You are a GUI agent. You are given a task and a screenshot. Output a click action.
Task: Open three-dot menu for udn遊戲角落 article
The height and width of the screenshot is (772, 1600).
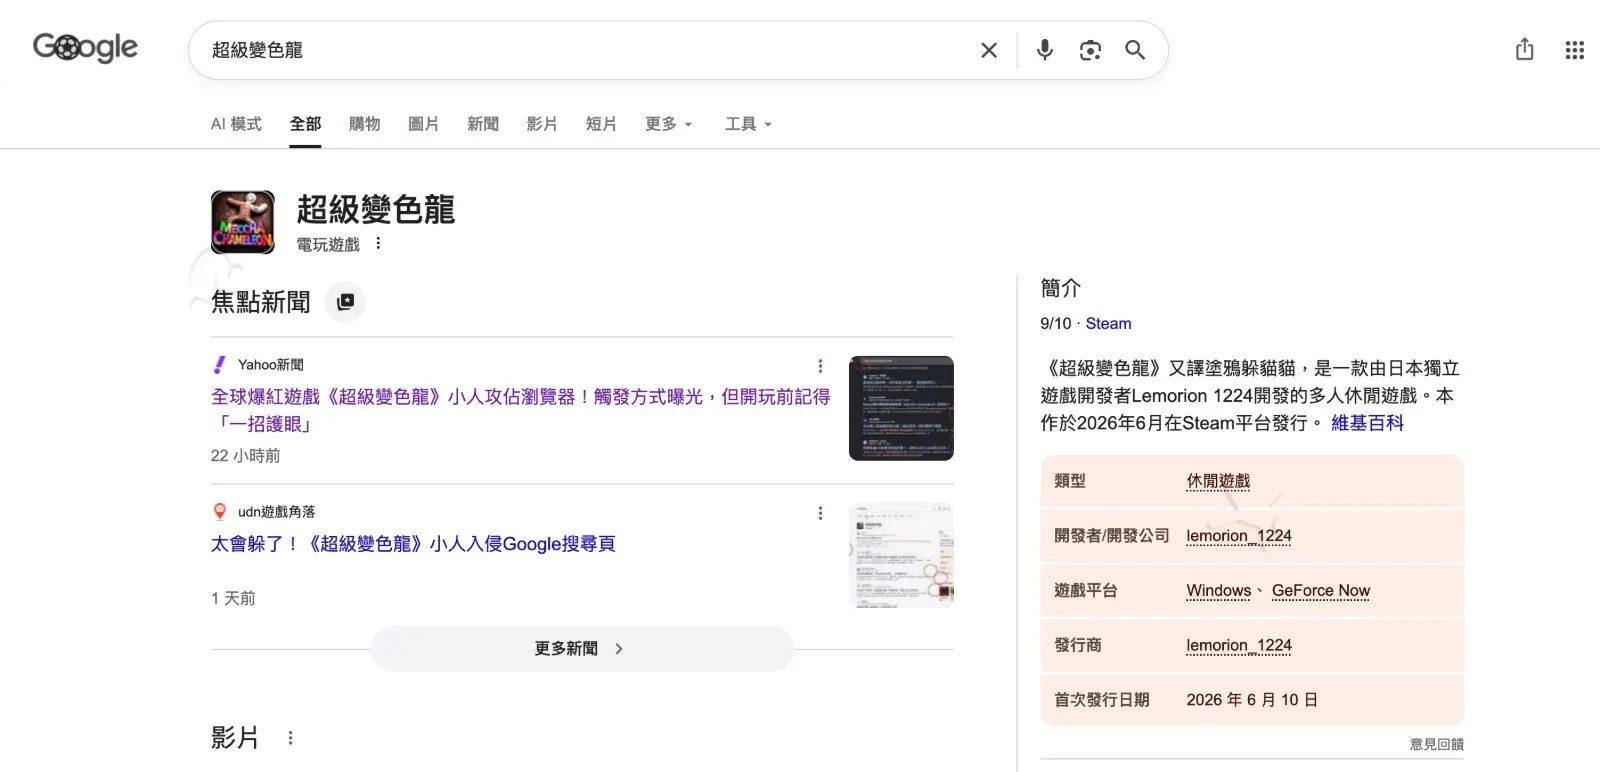point(820,513)
